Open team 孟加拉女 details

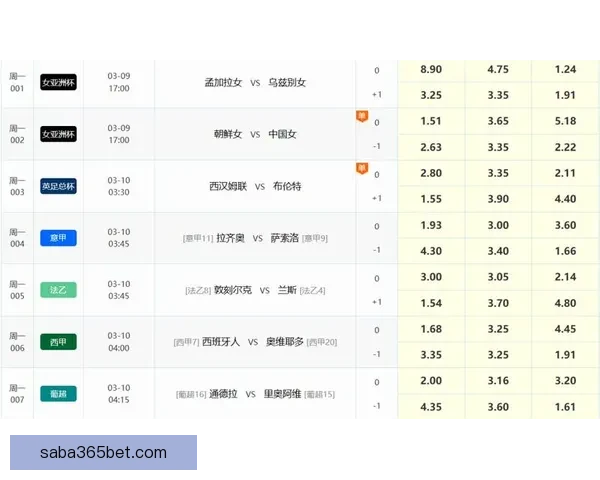point(223,82)
